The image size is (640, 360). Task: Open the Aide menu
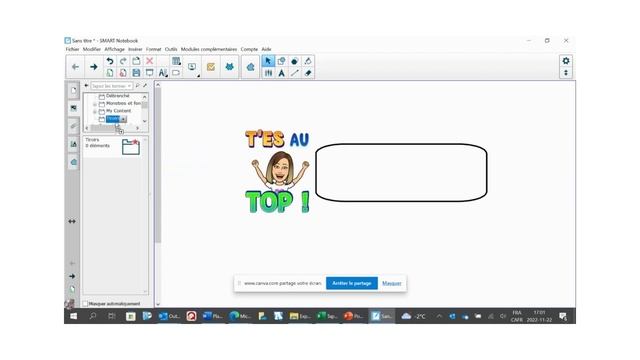[x=266, y=49]
